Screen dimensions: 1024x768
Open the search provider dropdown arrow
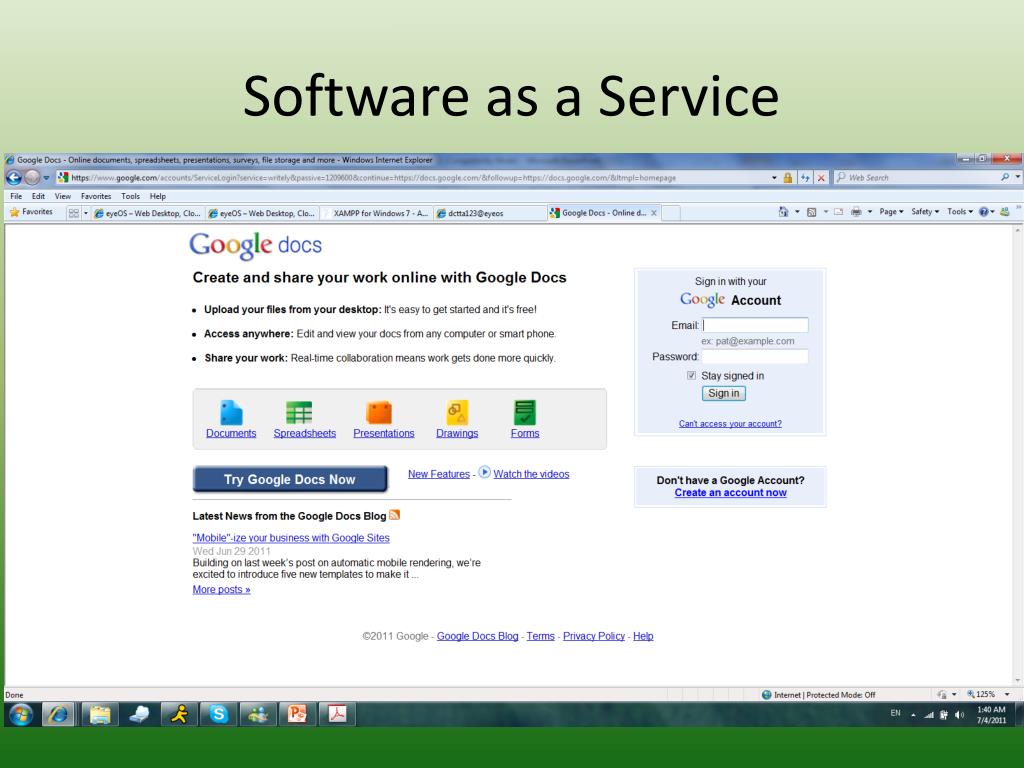[x=1017, y=177]
